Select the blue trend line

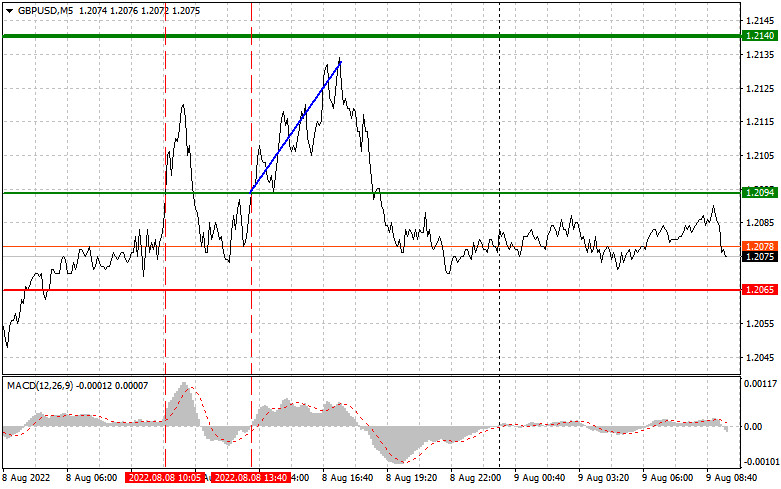click(295, 126)
